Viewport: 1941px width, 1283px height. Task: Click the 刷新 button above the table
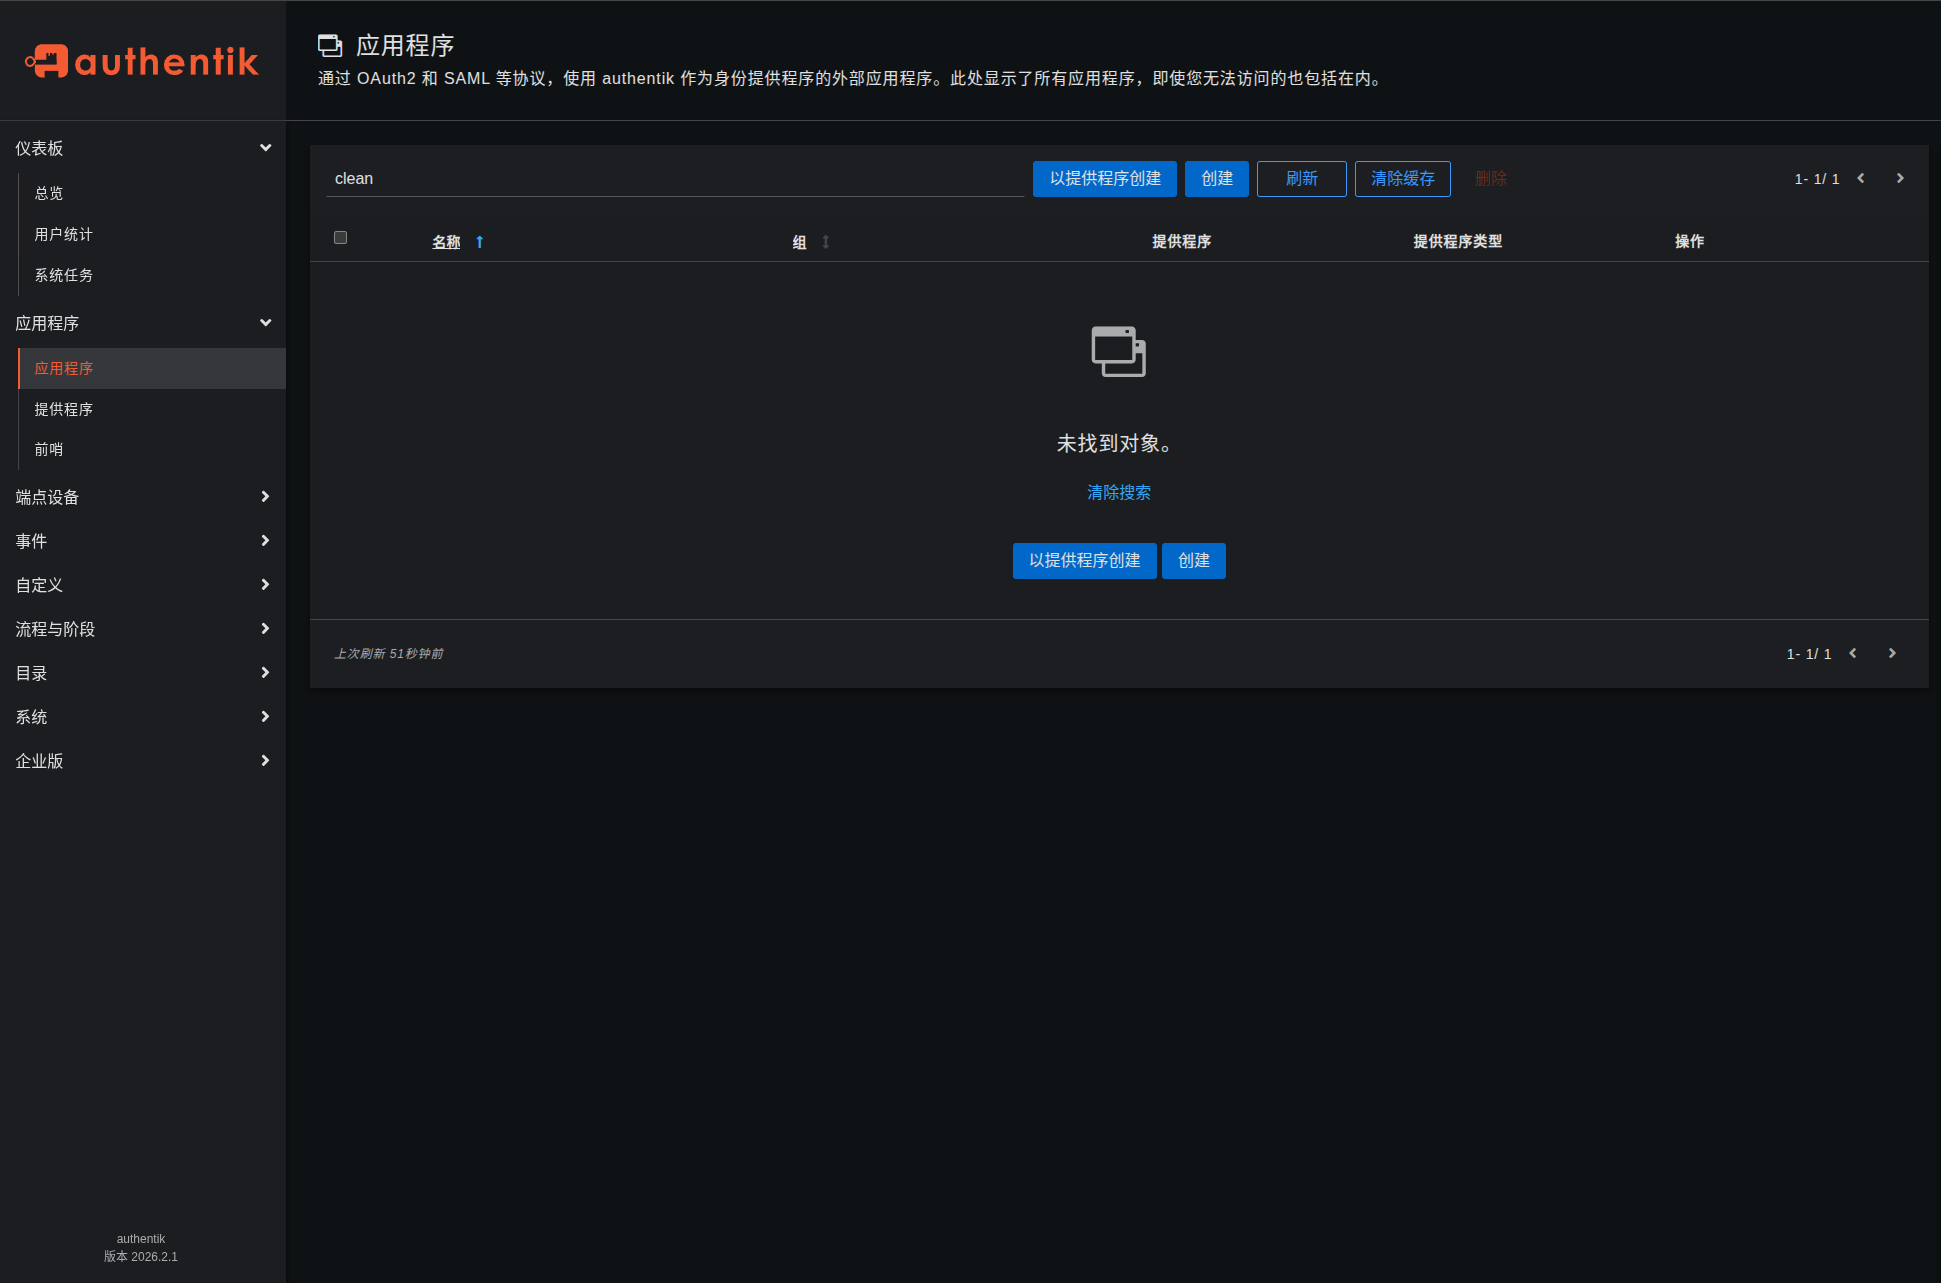pos(1301,178)
